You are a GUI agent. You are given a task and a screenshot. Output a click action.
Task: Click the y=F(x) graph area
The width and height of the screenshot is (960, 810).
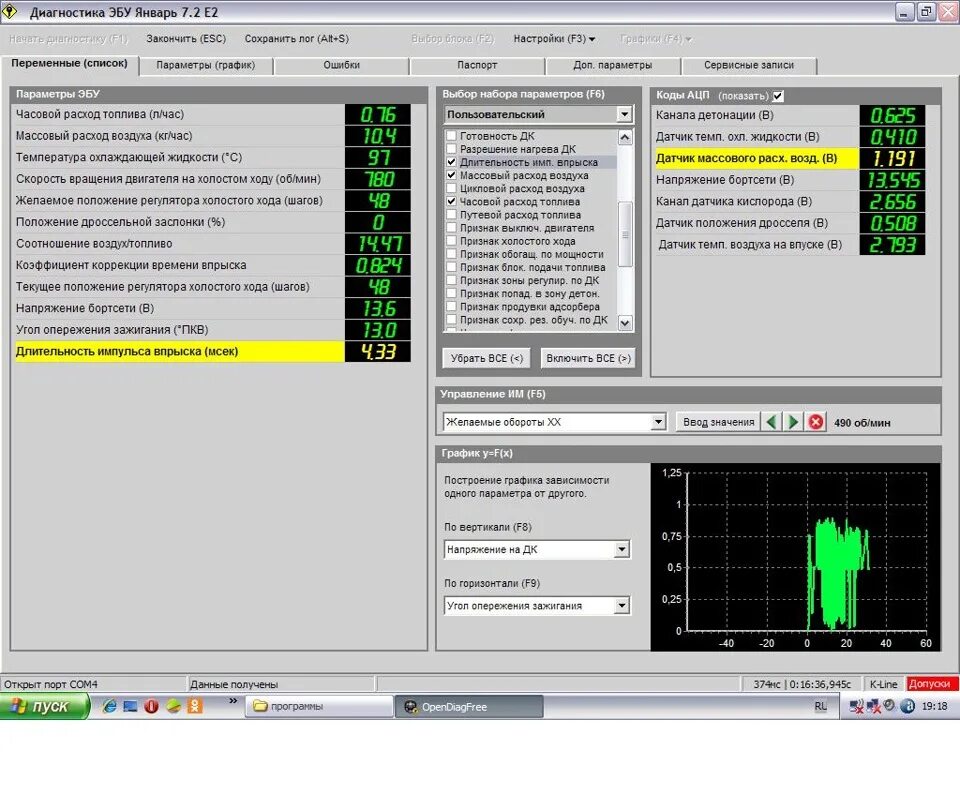coord(795,557)
